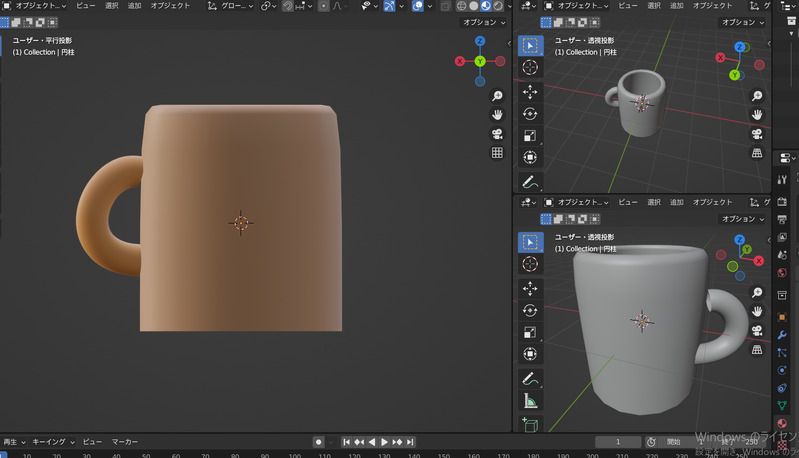Switch the left viewport to wireframe shading

(x=461, y=6)
